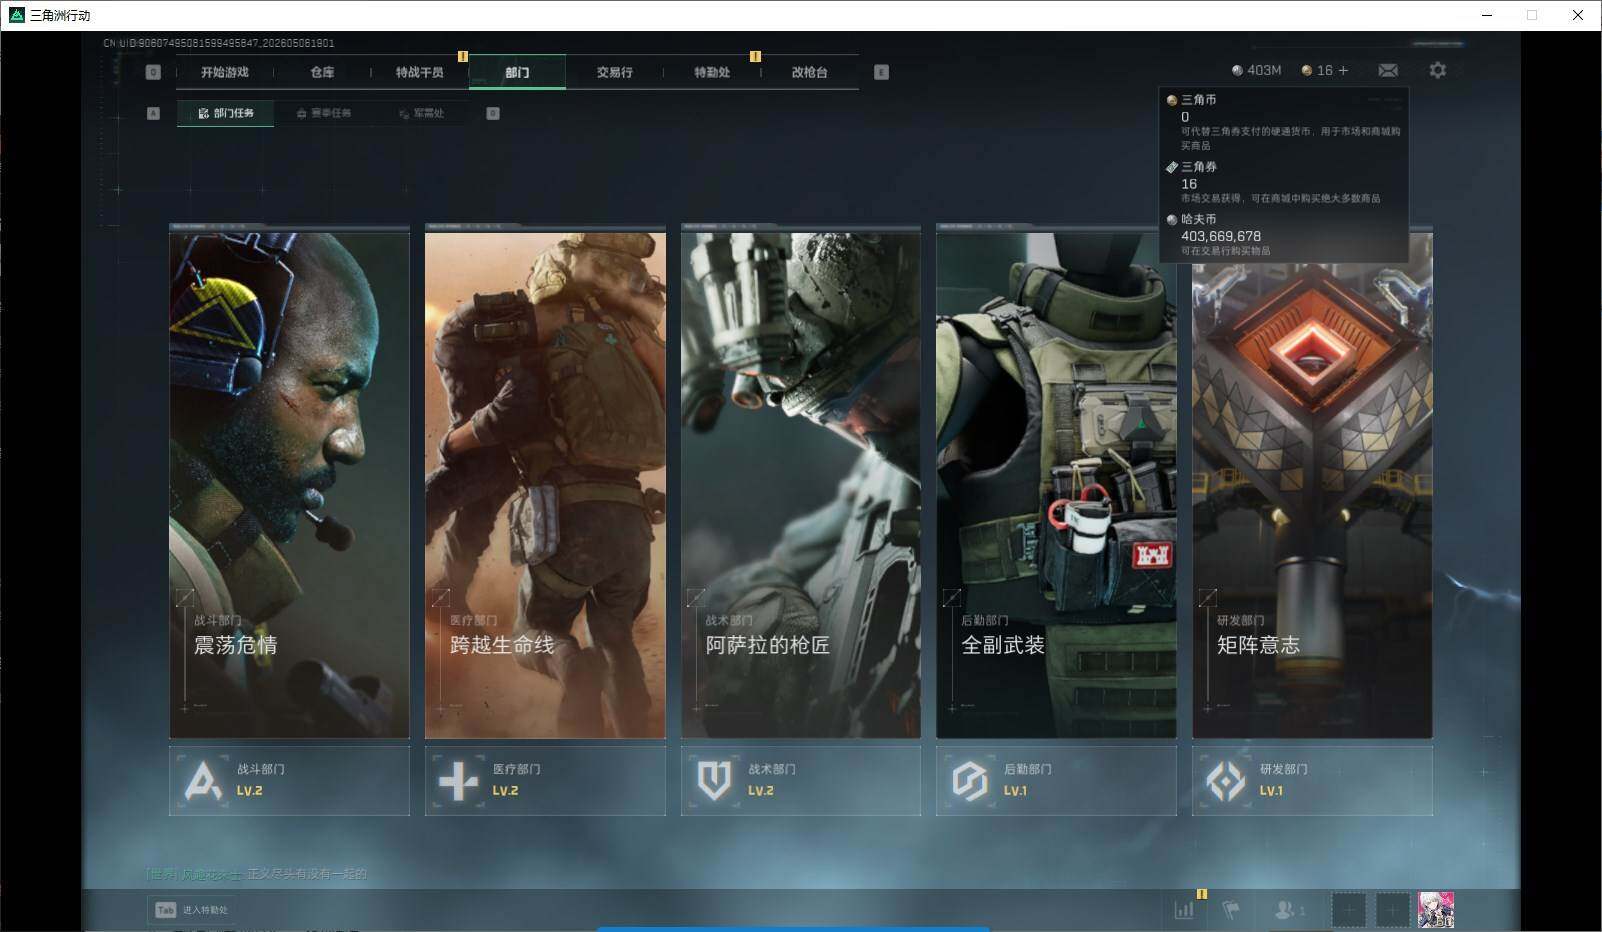This screenshot has width=1602, height=932.
Task: Select the 部门任务 sub-tab
Action: coord(226,113)
